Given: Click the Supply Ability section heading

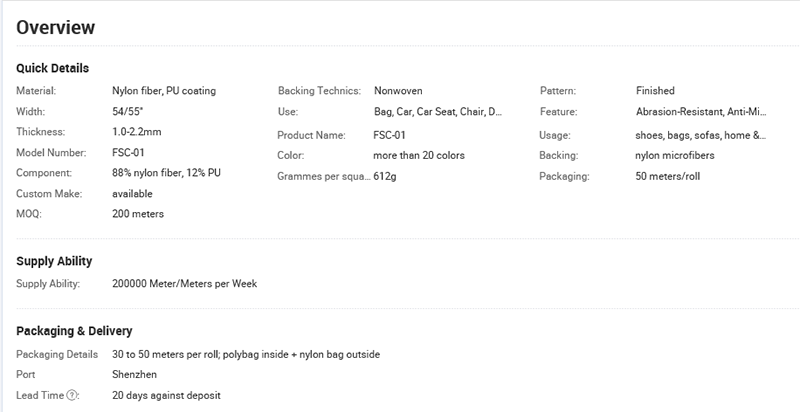Looking at the screenshot, I should [x=54, y=261].
